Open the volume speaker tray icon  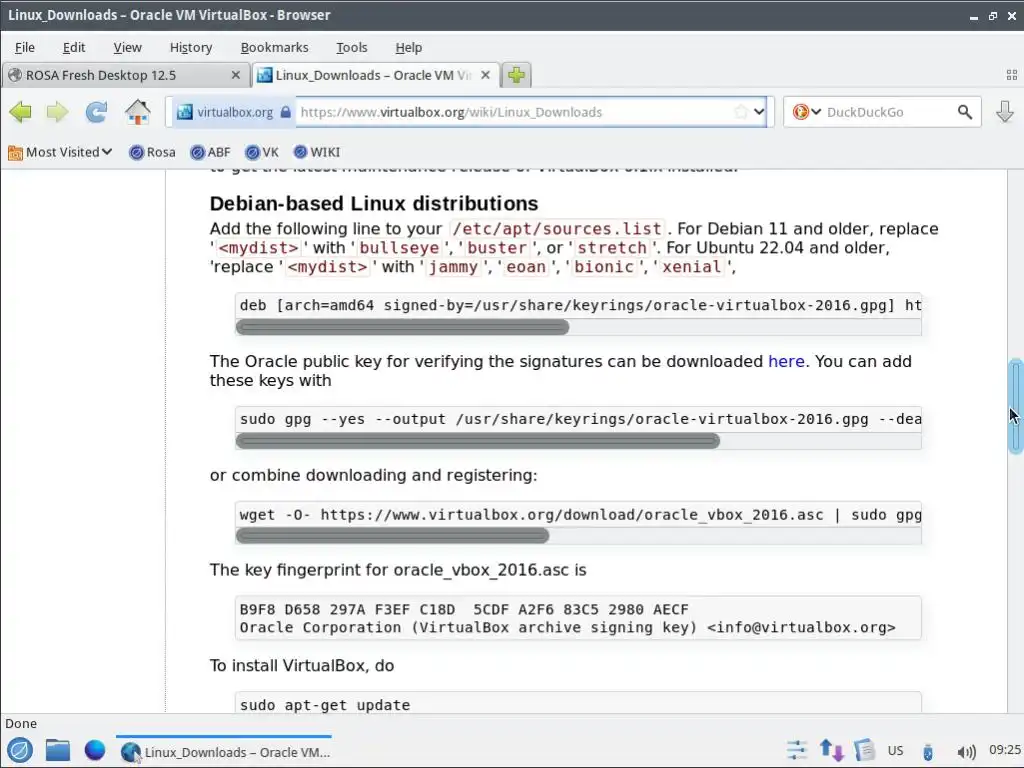tap(966, 752)
